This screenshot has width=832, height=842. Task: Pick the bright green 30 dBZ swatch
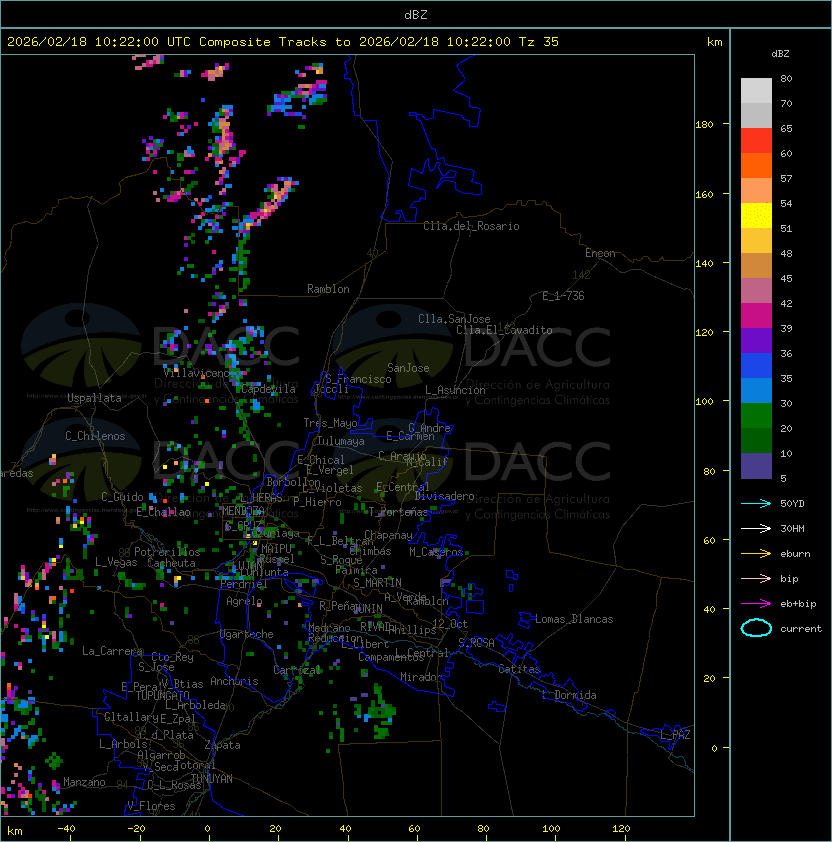[756, 416]
